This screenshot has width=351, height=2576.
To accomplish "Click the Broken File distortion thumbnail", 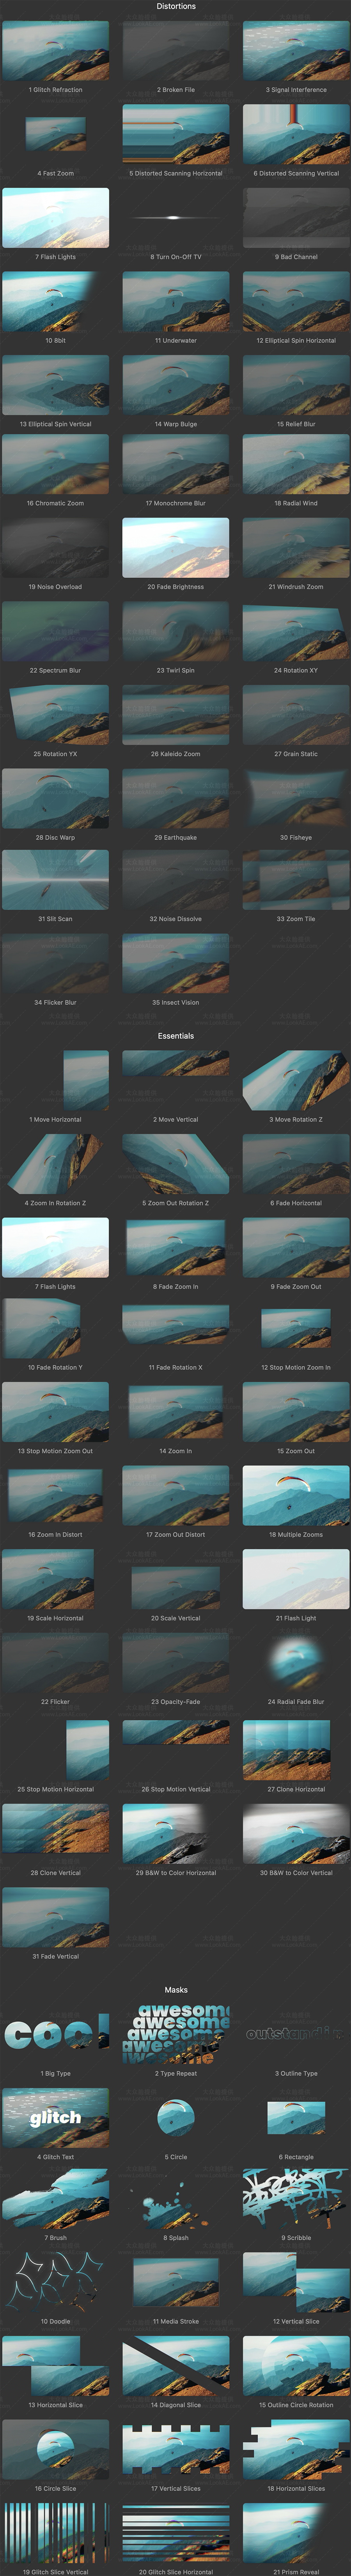I will coord(175,51).
